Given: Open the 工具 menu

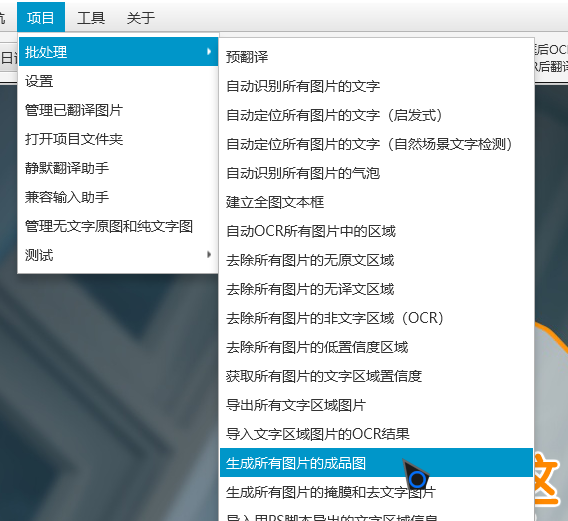Looking at the screenshot, I should click(x=91, y=17).
